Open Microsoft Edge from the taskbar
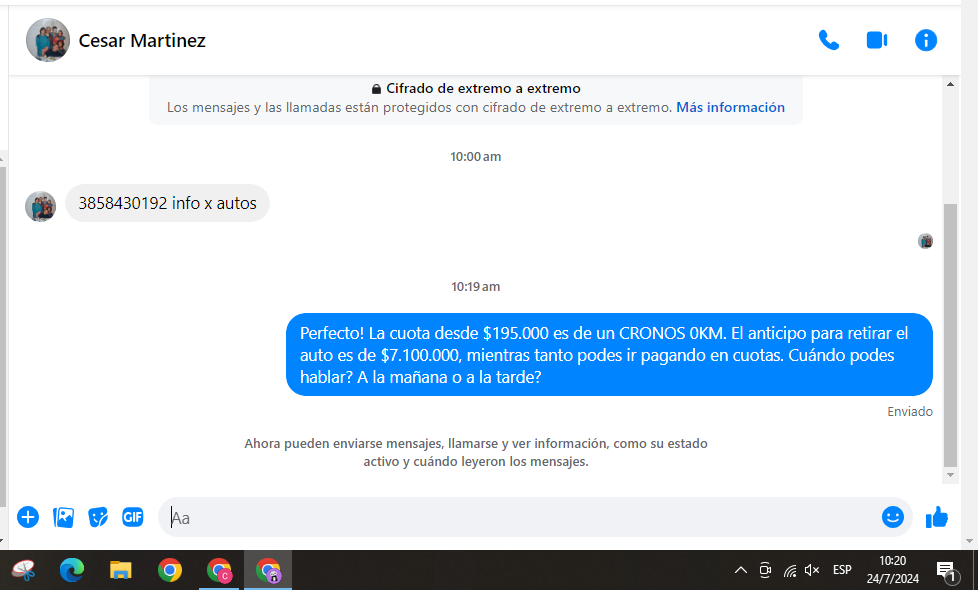Screen dimensions: 978x590 tap(72, 570)
